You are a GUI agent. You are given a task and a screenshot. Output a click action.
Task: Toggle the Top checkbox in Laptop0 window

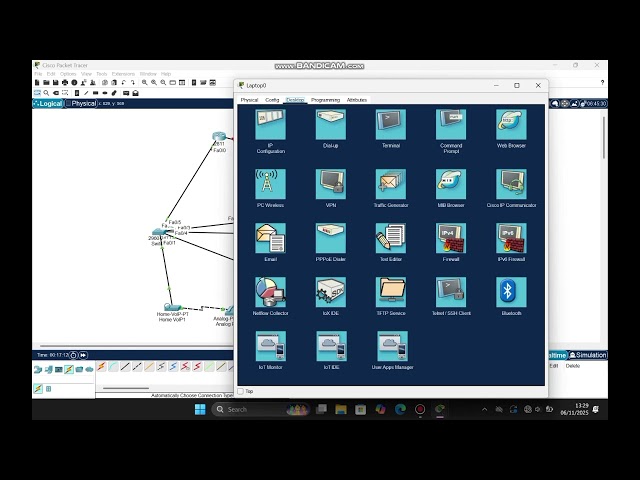[241, 391]
